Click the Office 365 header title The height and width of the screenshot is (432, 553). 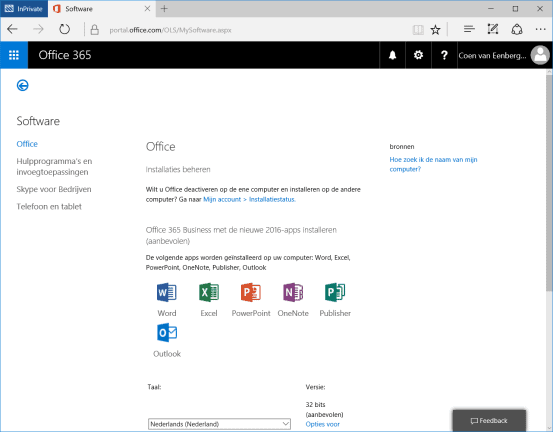(65, 55)
